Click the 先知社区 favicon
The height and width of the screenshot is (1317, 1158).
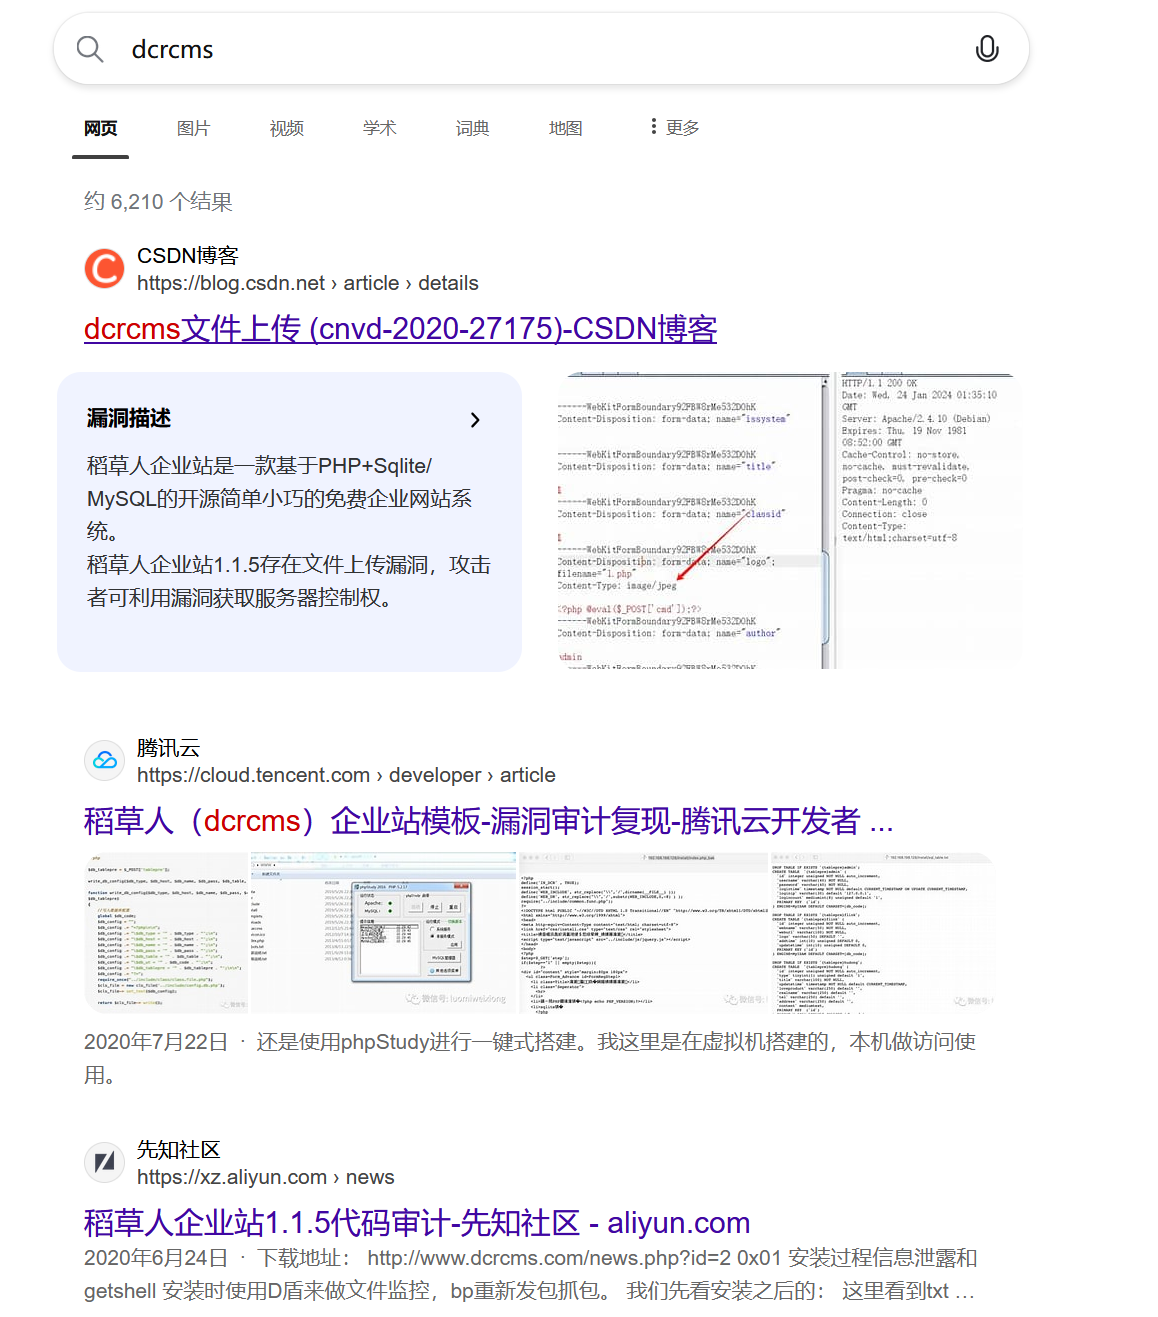coord(104,1162)
